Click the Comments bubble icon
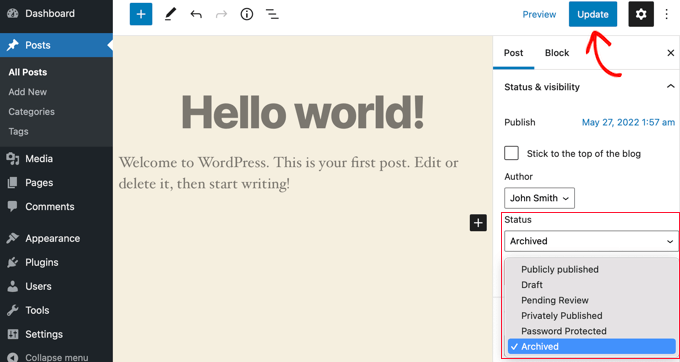This screenshot has height=362, width=680. [13, 206]
